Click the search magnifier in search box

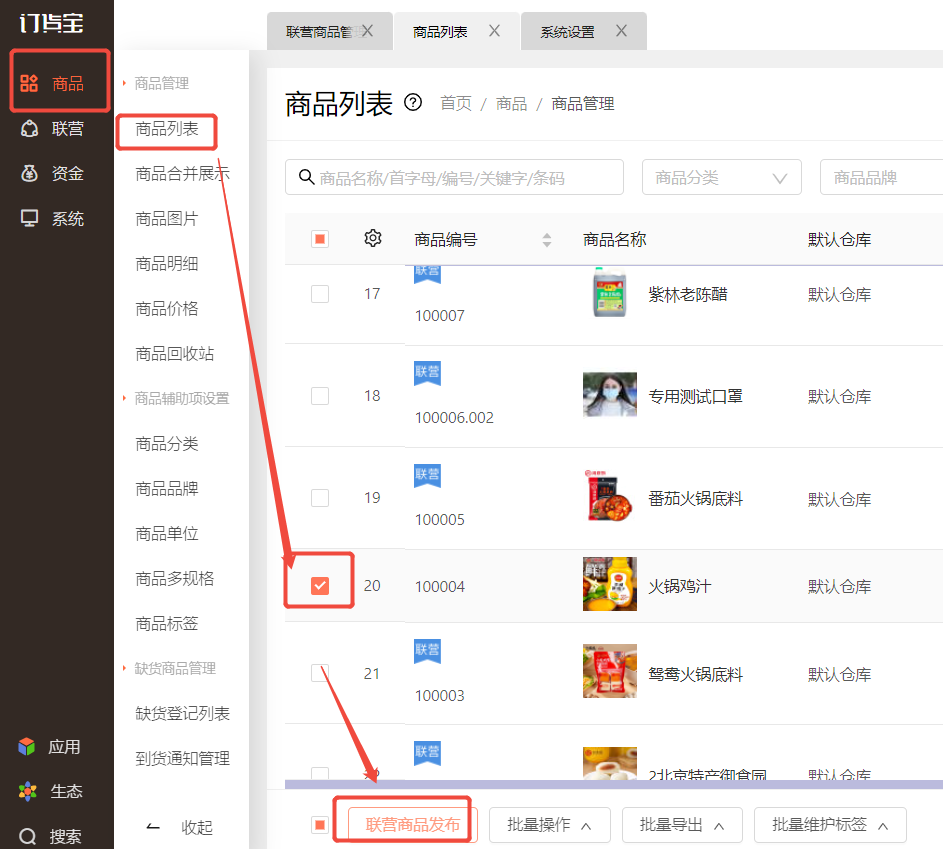click(306, 177)
